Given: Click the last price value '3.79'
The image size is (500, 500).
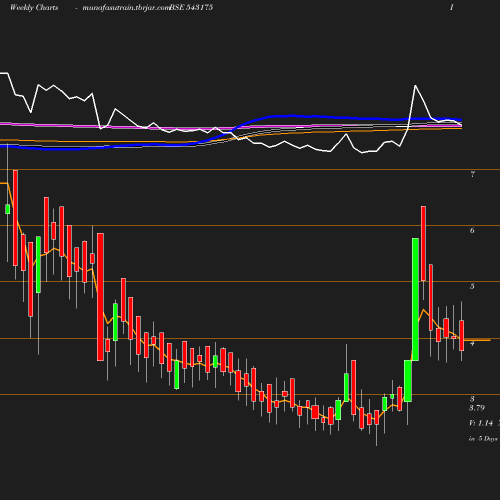Looking at the screenshot, I should pyautogui.click(x=477, y=408).
